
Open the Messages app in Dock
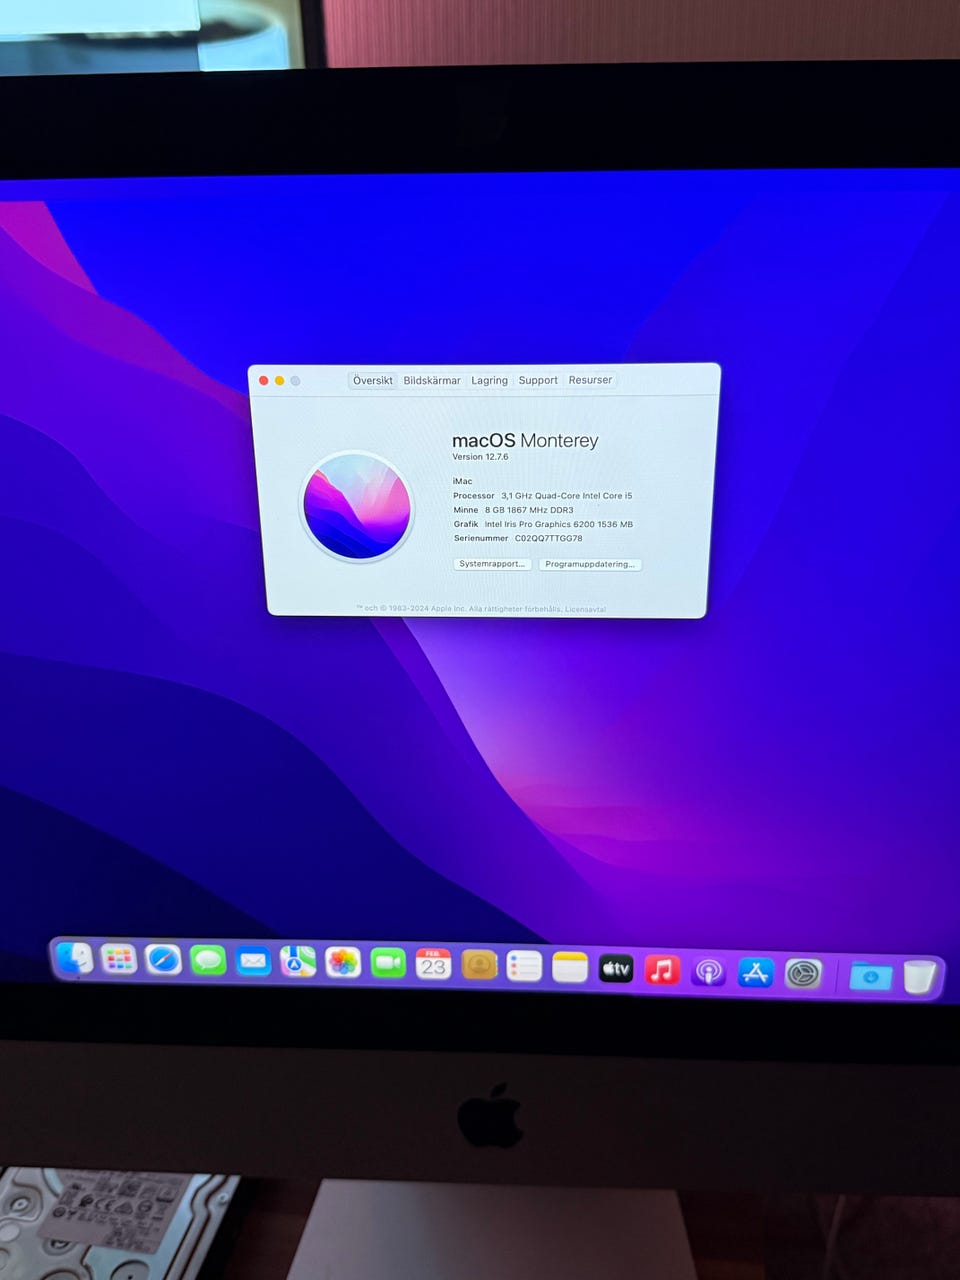(x=208, y=961)
